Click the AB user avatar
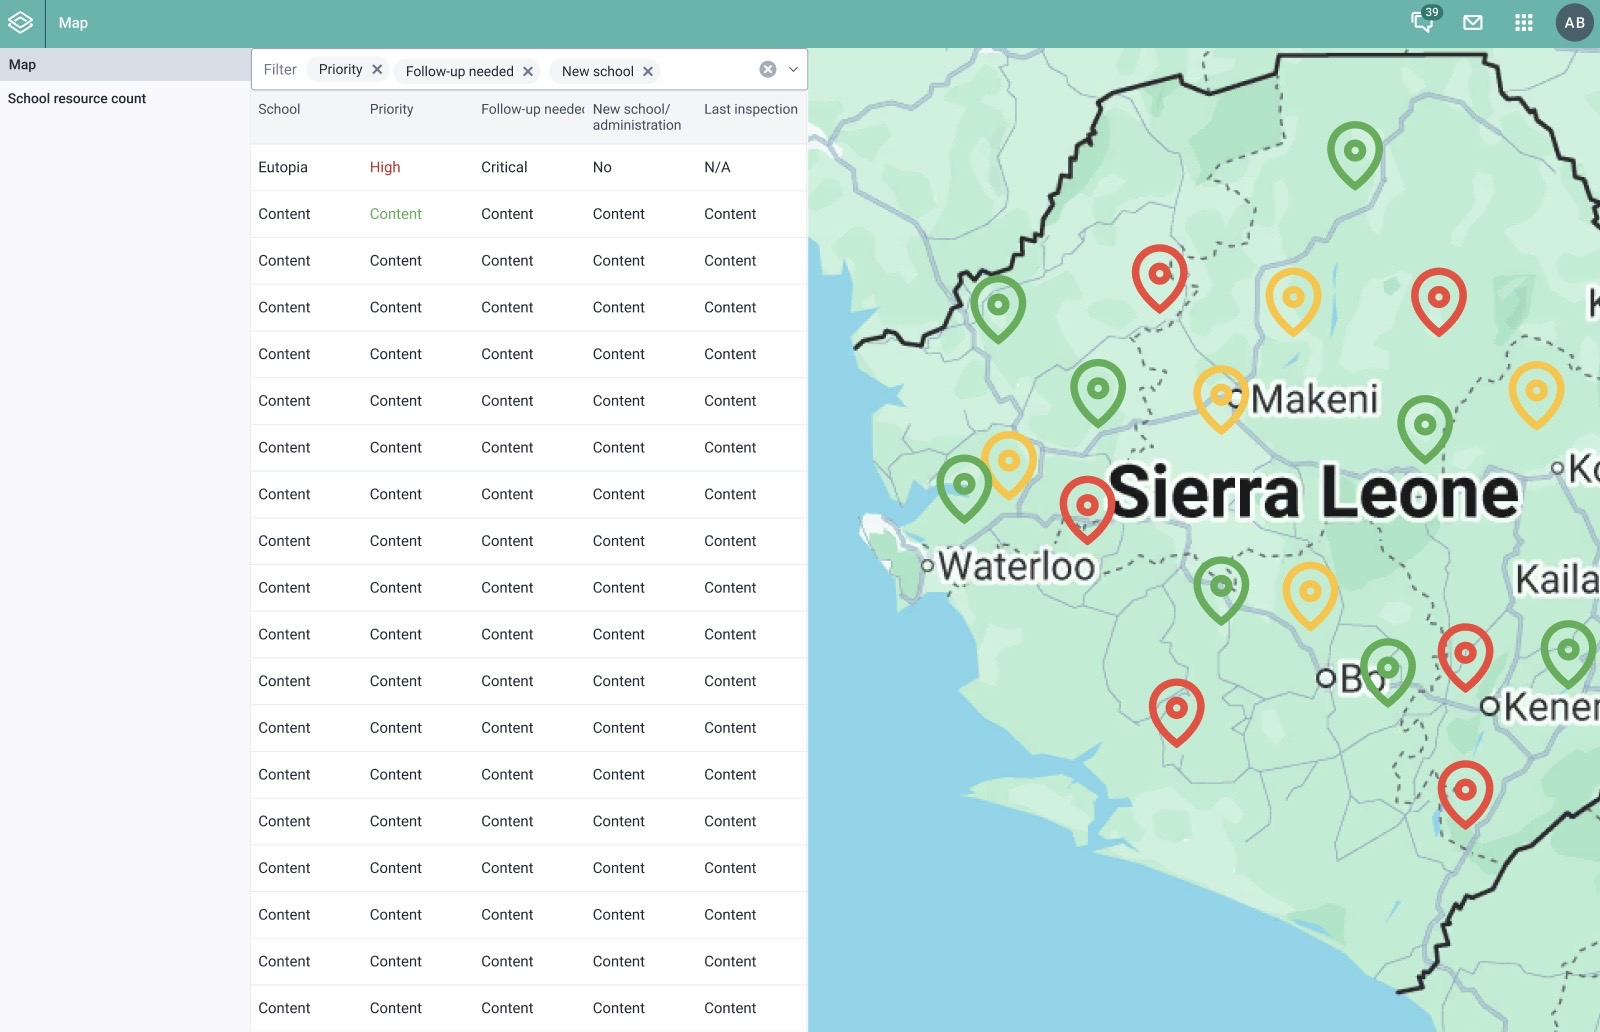Image resolution: width=1600 pixels, height=1032 pixels. point(1573,22)
